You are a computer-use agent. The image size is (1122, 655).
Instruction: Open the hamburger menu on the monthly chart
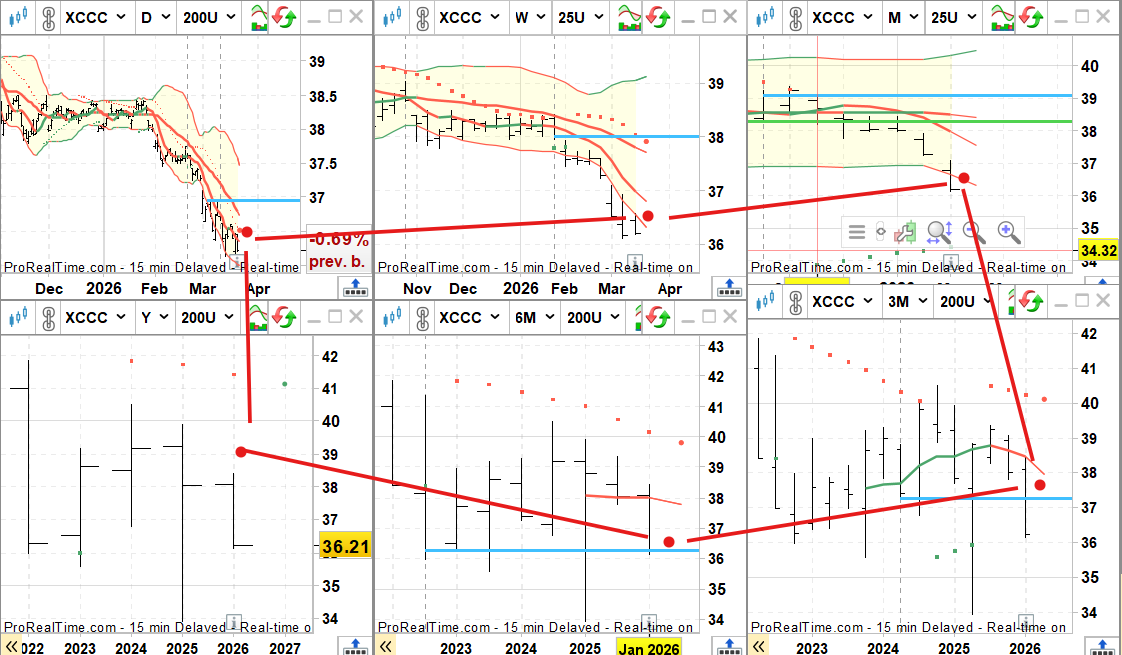click(857, 232)
